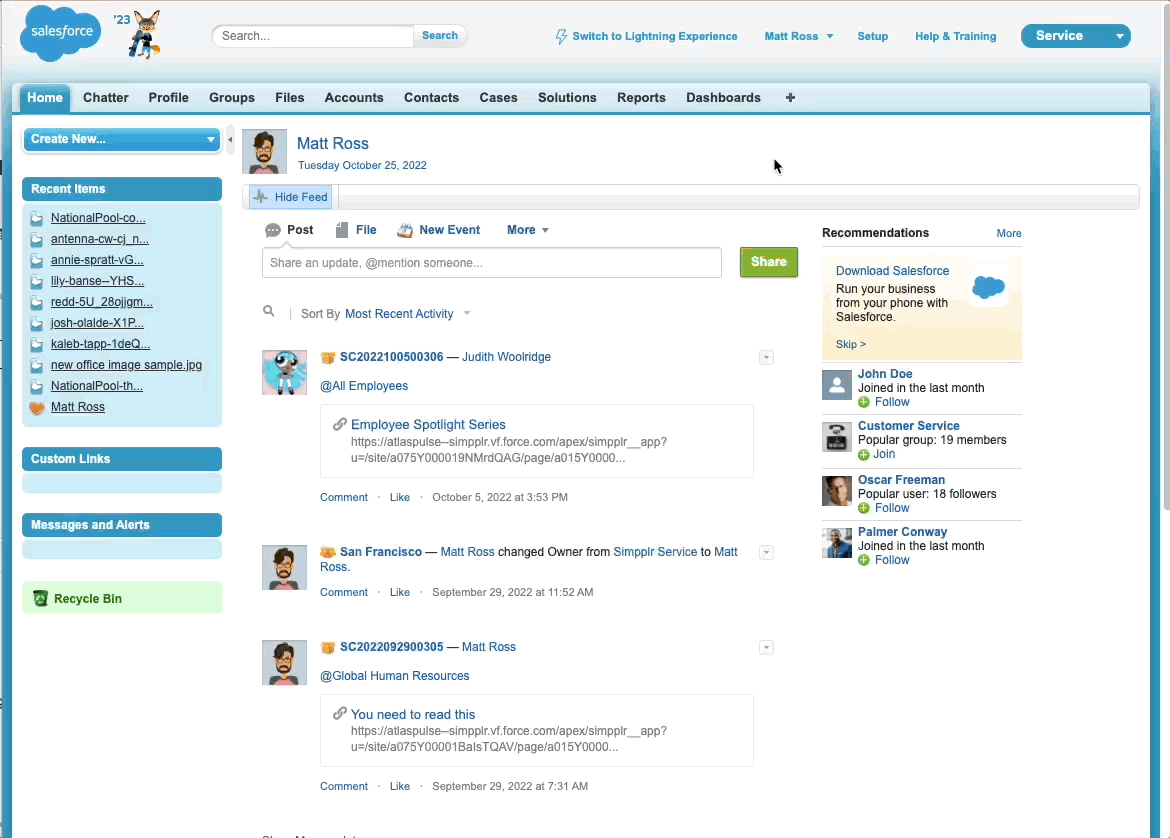Click the Salesforce cloud logo
Screen dimensions: 1170x838
point(60,33)
